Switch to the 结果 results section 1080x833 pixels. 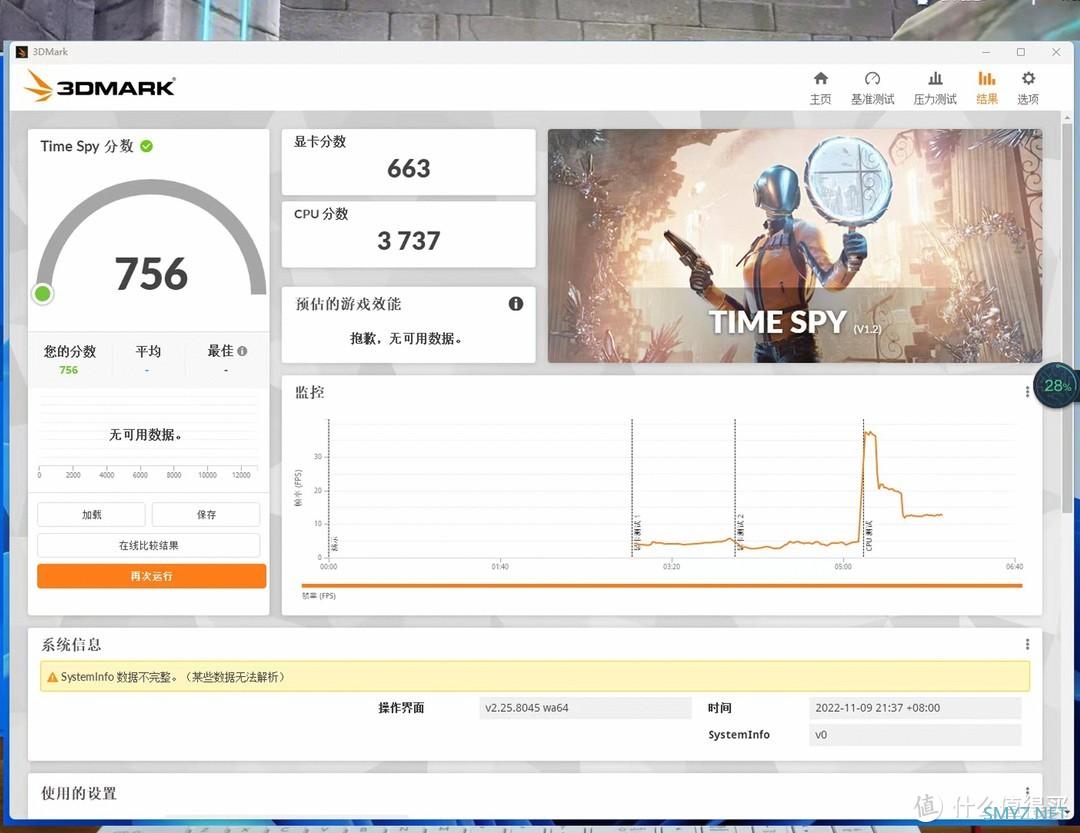point(987,88)
